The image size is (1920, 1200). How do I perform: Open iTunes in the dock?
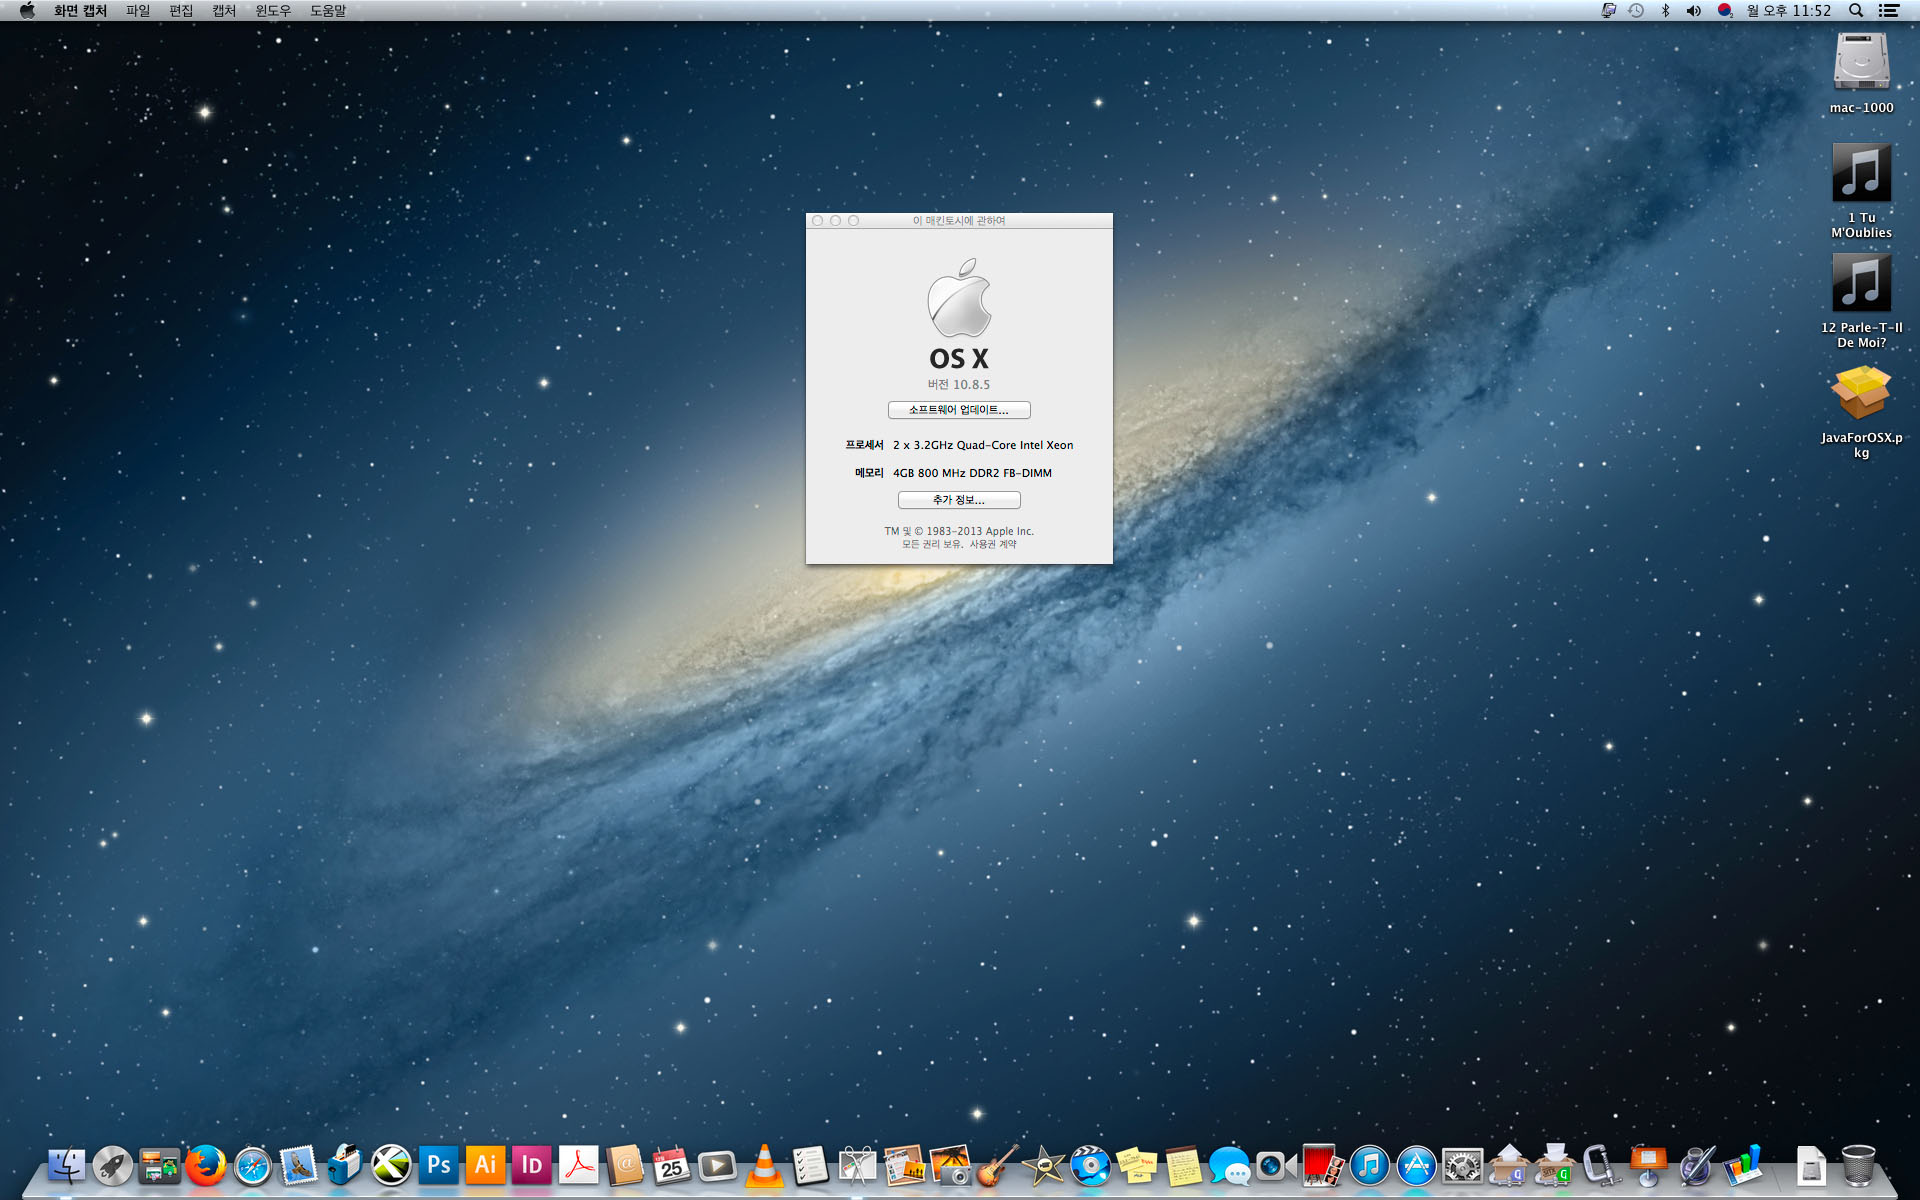[1369, 1166]
